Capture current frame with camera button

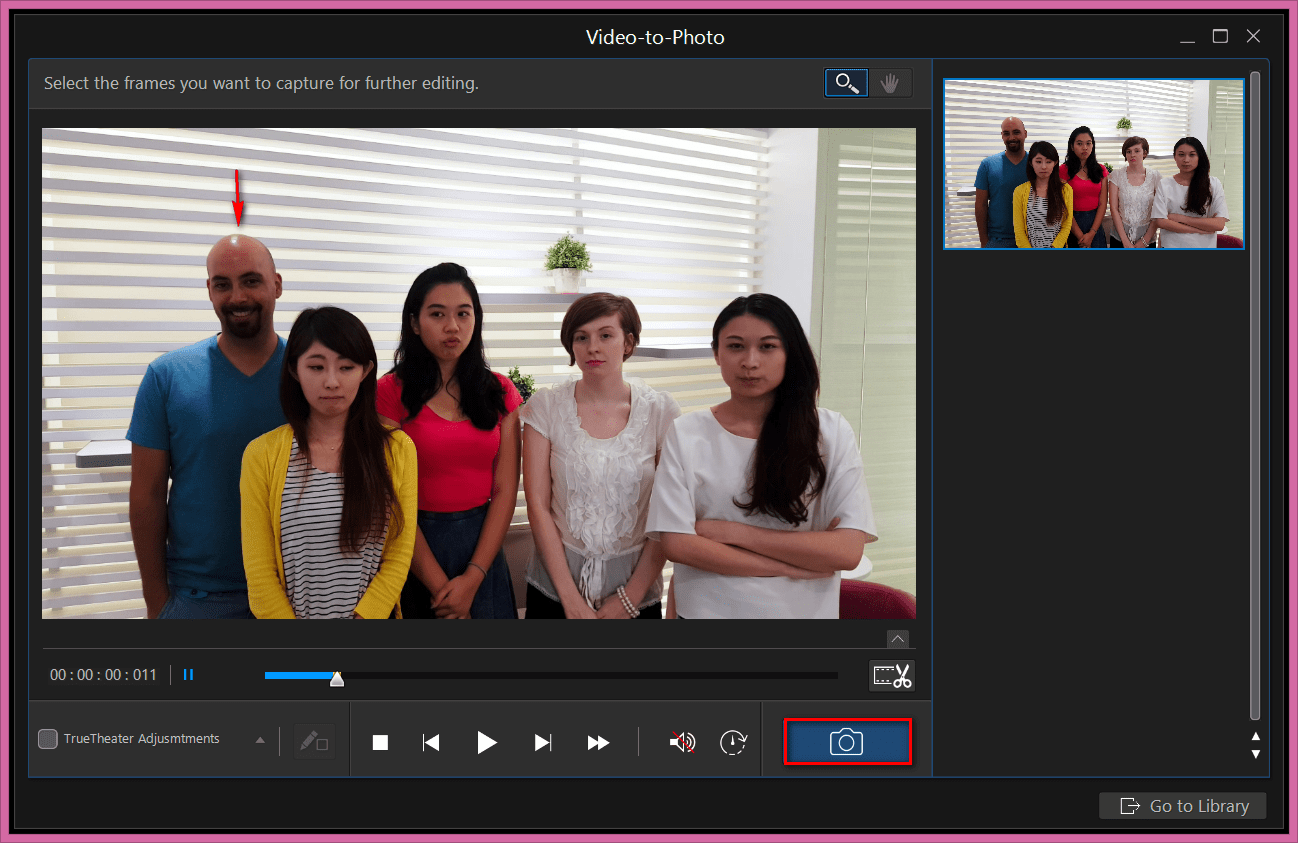tap(847, 742)
